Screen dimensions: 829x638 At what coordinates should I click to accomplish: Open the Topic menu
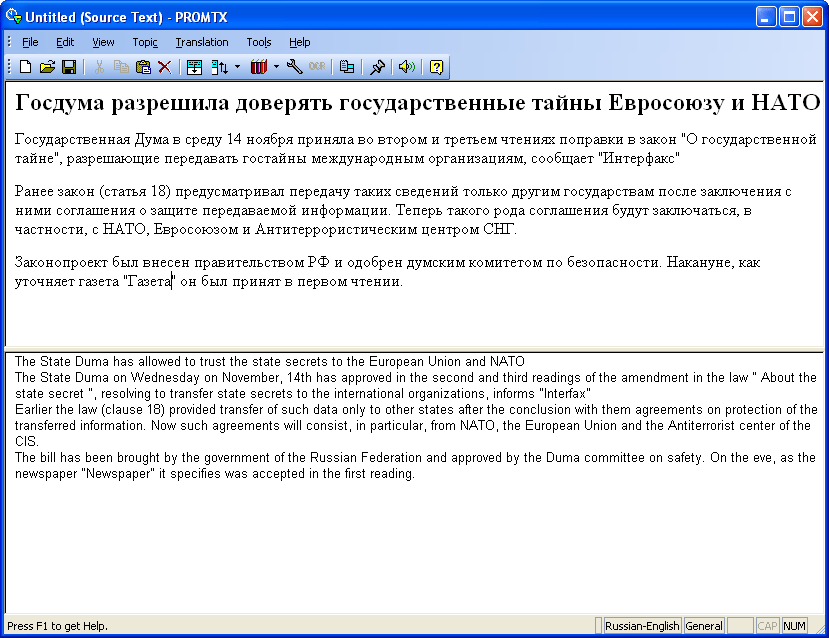[145, 42]
